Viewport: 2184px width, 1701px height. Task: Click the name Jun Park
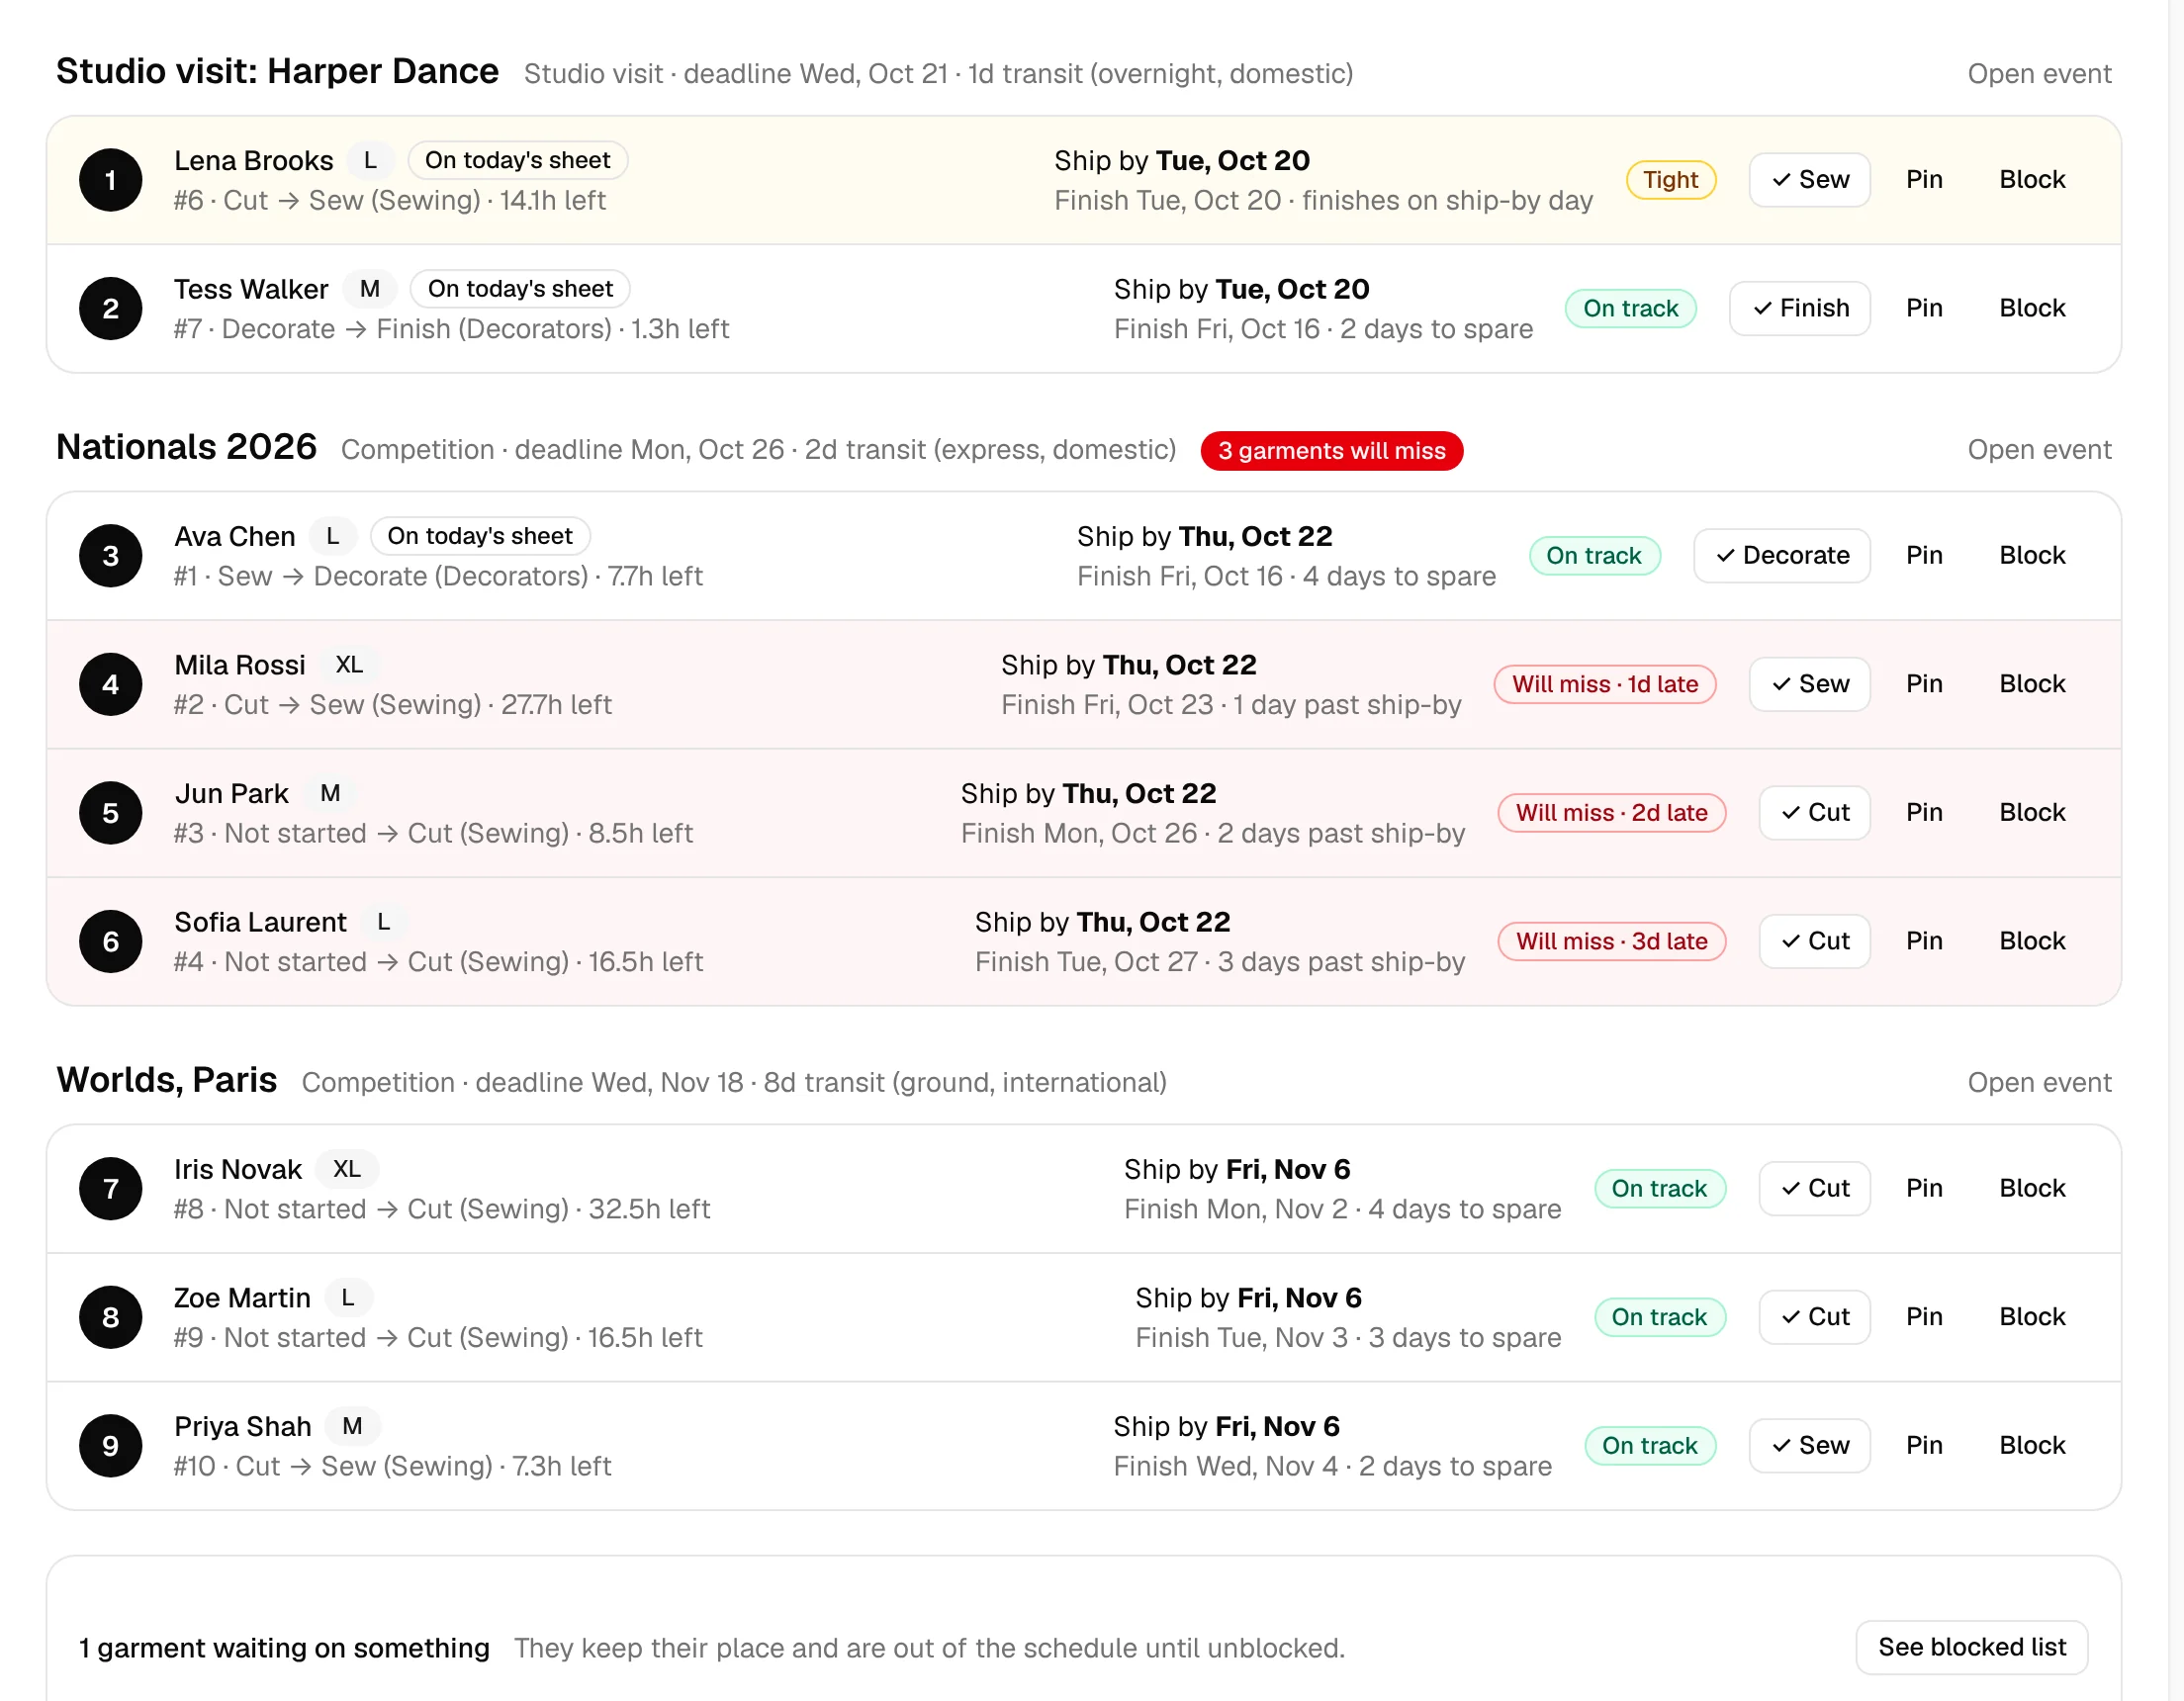point(231,794)
